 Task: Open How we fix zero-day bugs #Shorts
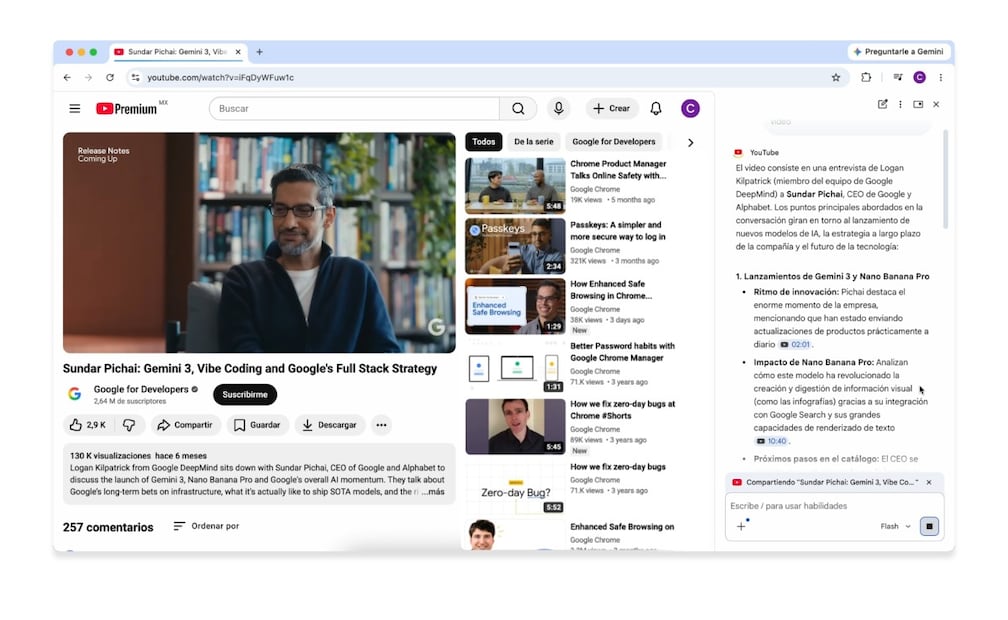click(622, 410)
